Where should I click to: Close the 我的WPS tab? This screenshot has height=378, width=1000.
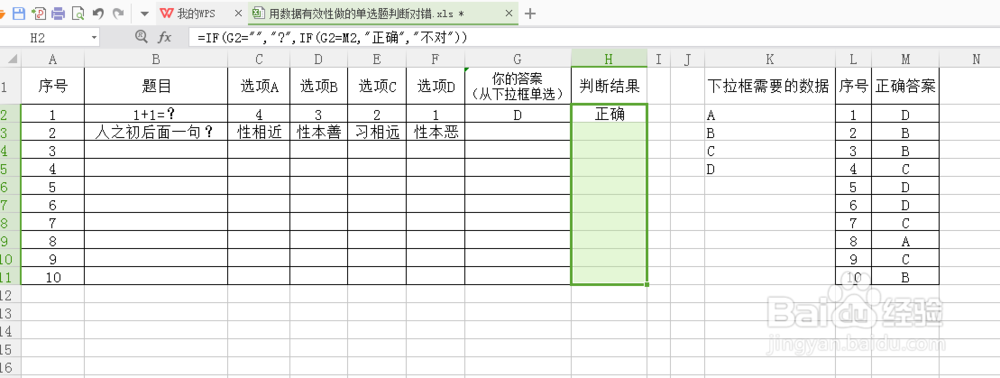coord(239,13)
